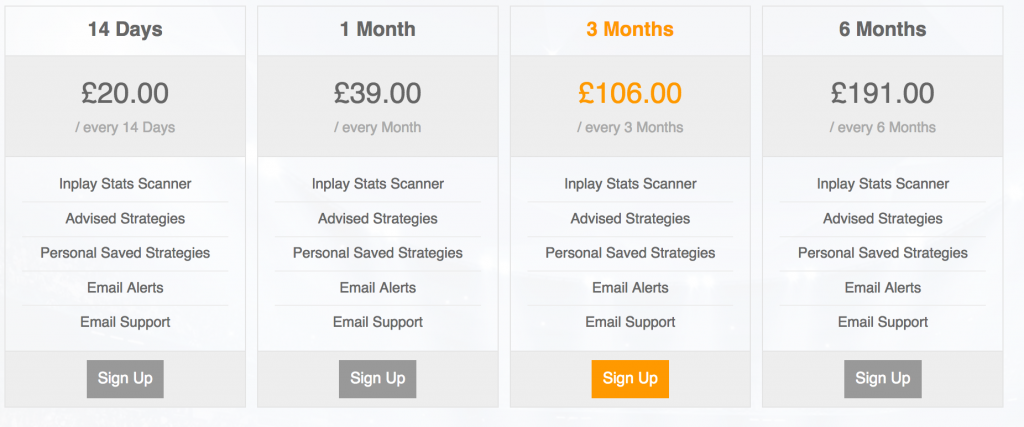This screenshot has height=427, width=1024.
Task: Select the 14 Days plan heading
Action: [x=125, y=29]
